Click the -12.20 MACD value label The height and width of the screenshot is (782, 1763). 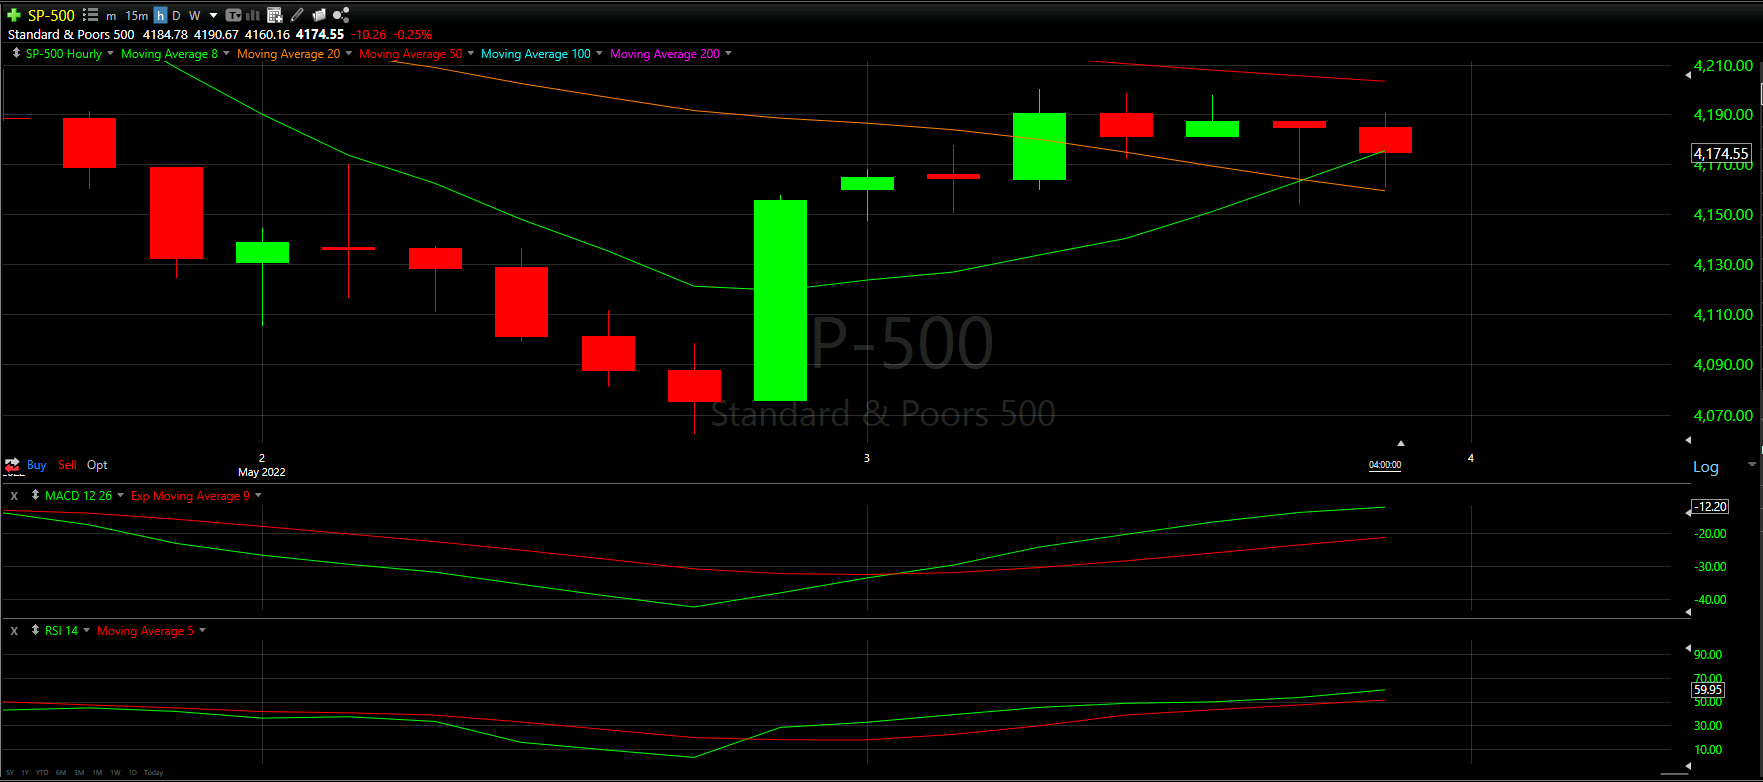coord(1711,506)
